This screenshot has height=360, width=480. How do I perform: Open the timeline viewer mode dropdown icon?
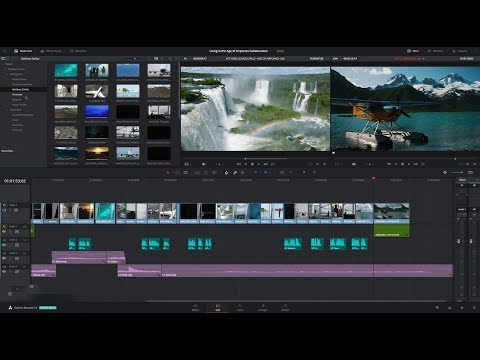pyautogui.click(x=337, y=164)
